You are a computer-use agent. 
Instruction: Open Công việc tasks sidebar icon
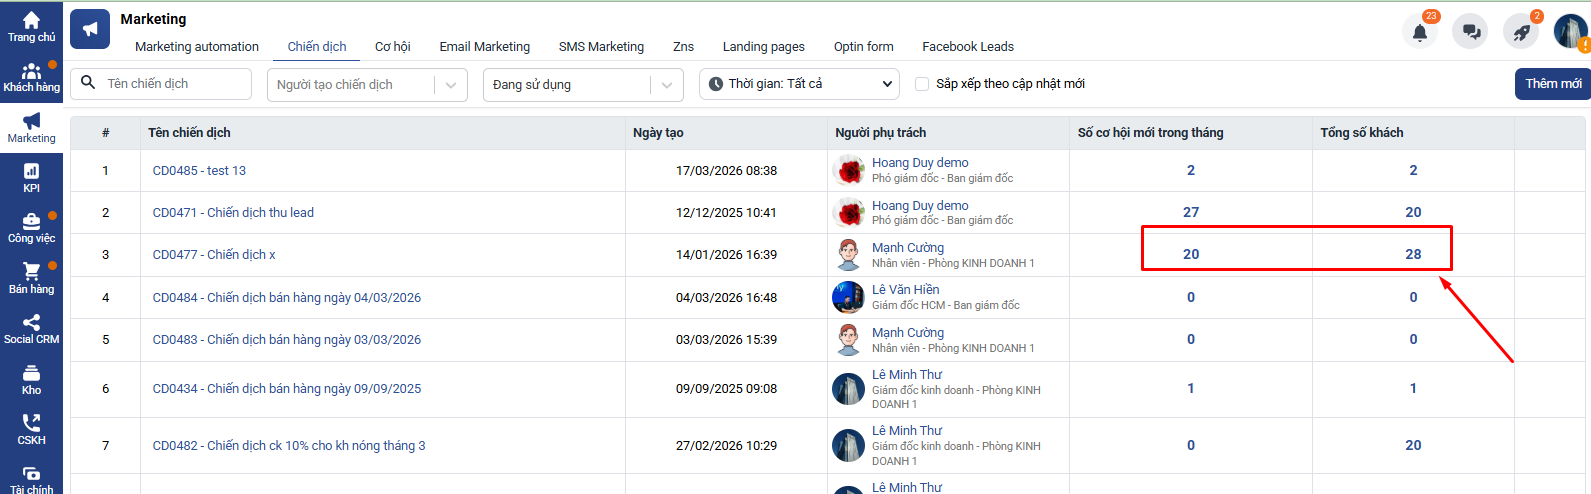31,224
